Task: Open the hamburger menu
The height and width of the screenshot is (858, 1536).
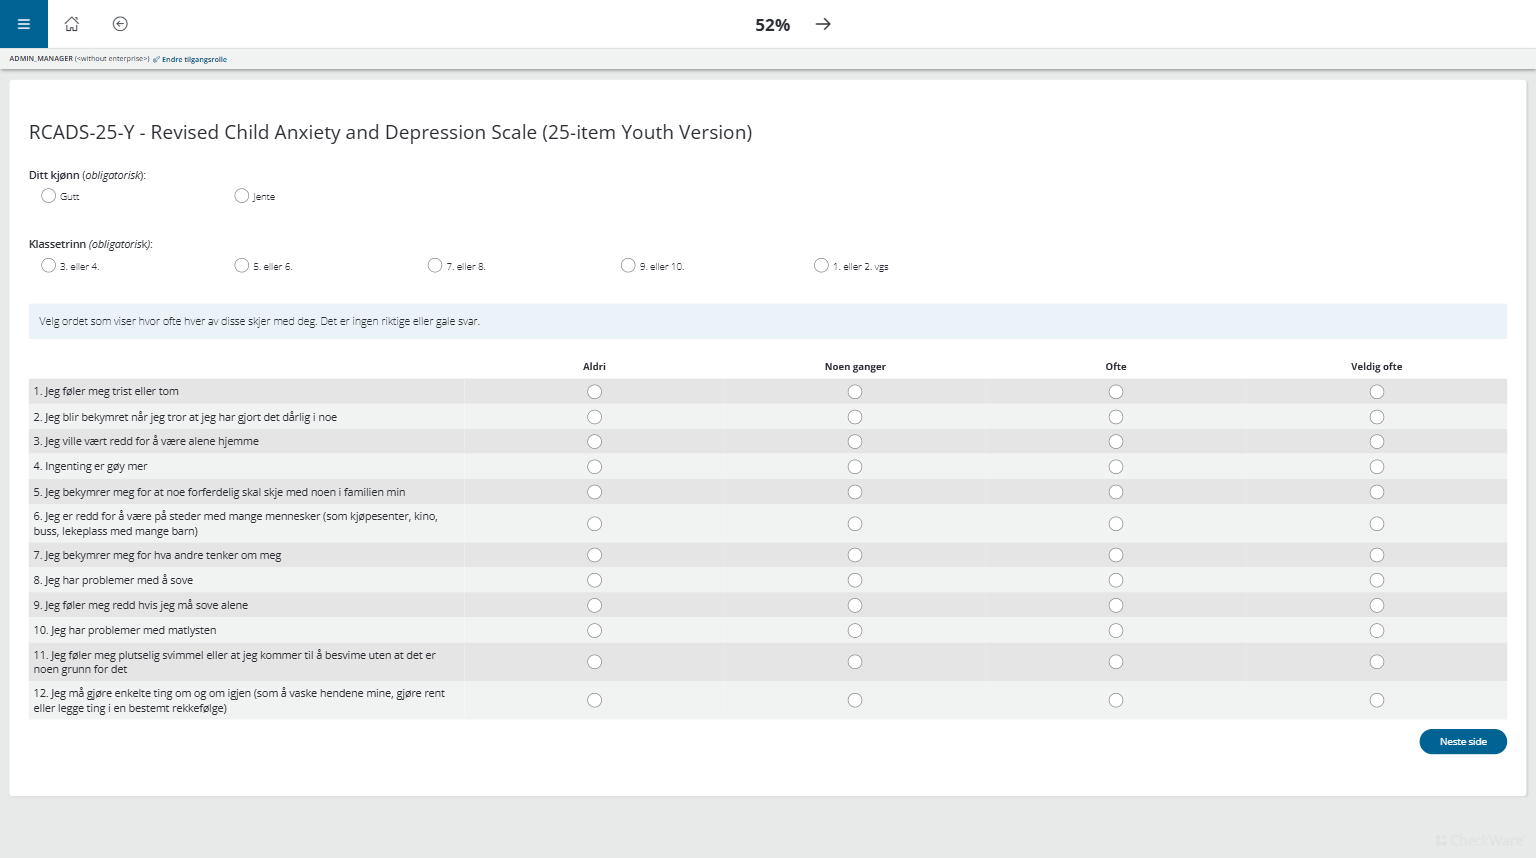Action: click(x=24, y=24)
